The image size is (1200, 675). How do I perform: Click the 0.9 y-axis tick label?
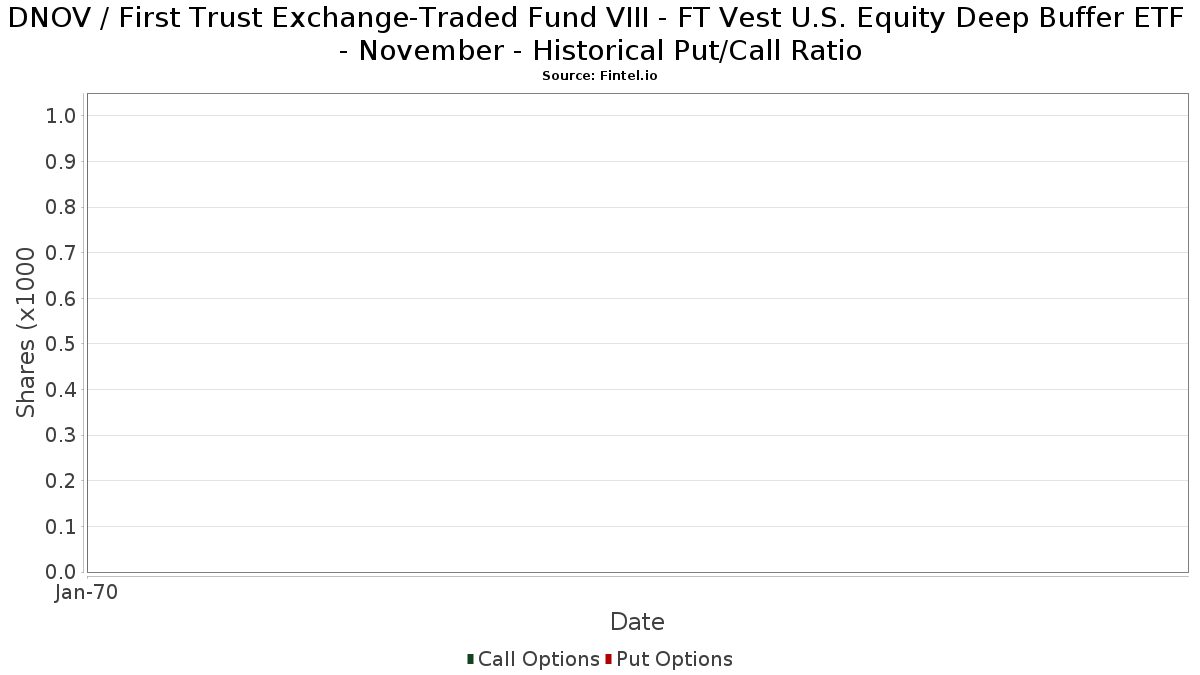coord(61,162)
